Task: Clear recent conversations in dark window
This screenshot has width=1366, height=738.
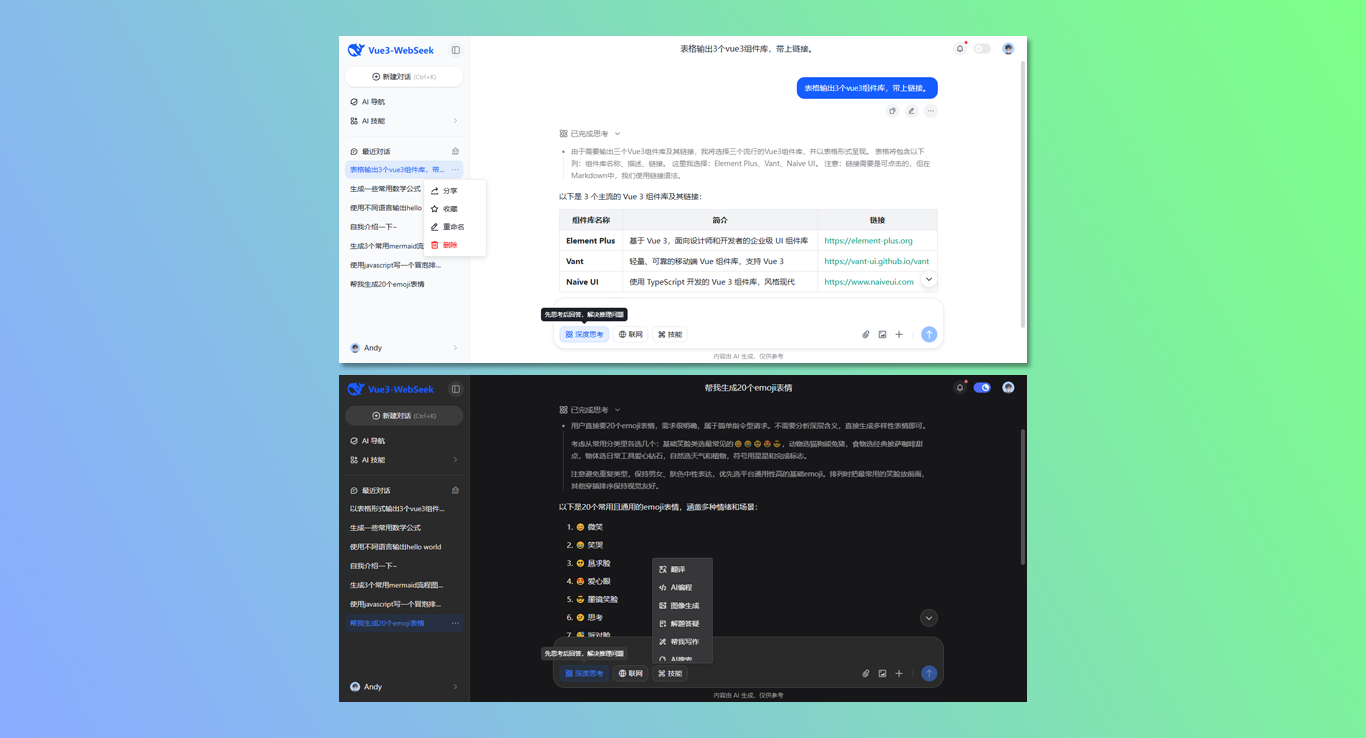Action: [x=455, y=490]
